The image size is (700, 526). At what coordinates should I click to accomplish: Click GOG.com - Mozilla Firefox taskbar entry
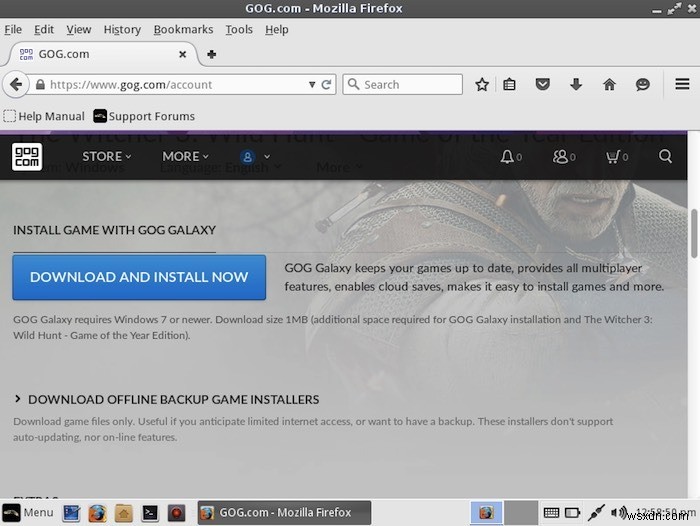pos(284,513)
